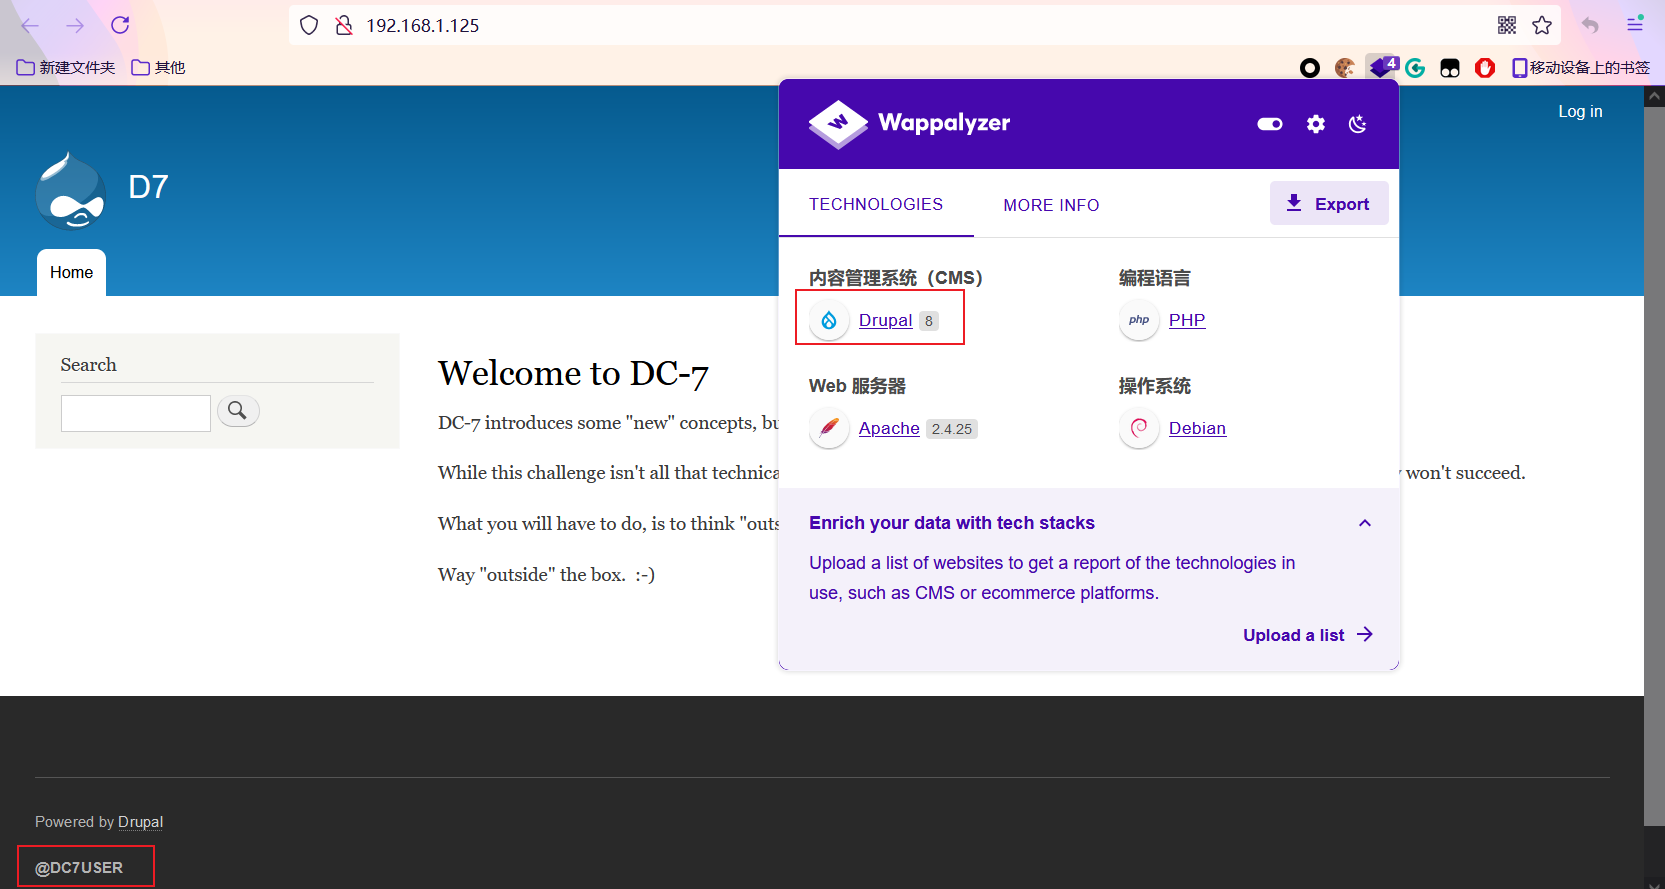The height and width of the screenshot is (889, 1665).
Task: Open the PHP technology link
Action: click(1187, 320)
